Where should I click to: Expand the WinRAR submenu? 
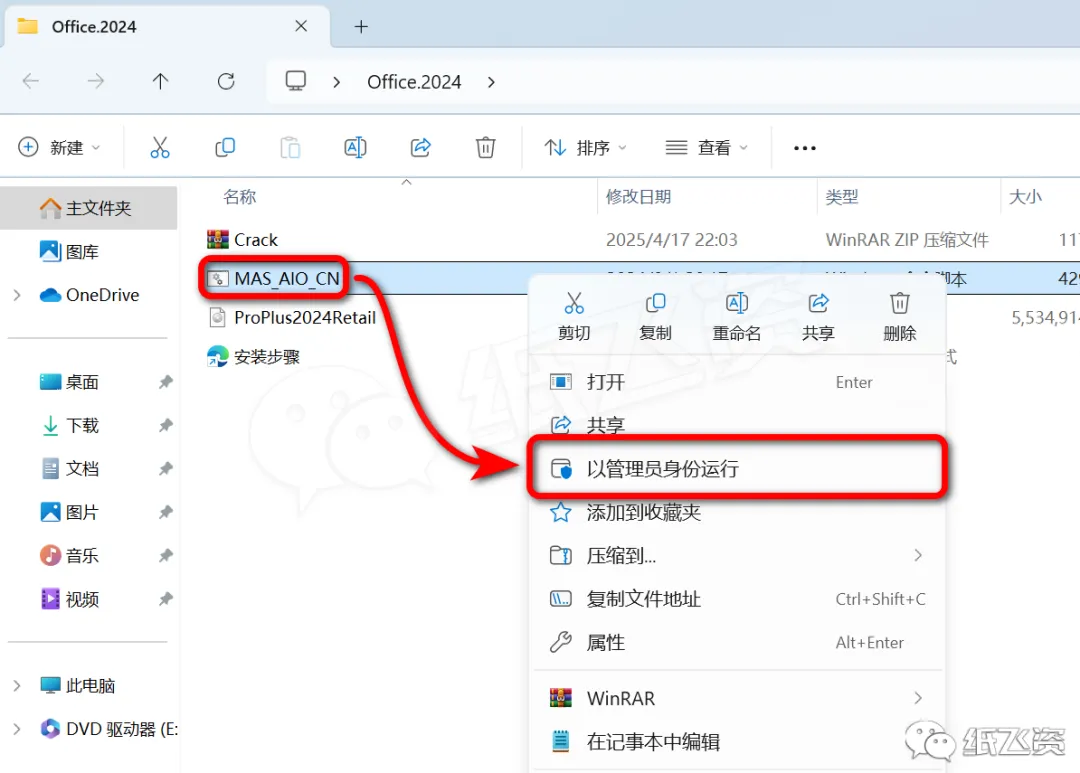click(917, 698)
